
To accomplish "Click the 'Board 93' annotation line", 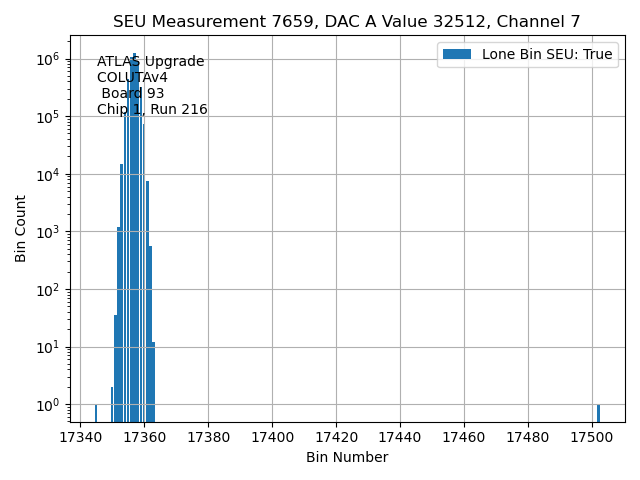I will [x=132, y=94].
